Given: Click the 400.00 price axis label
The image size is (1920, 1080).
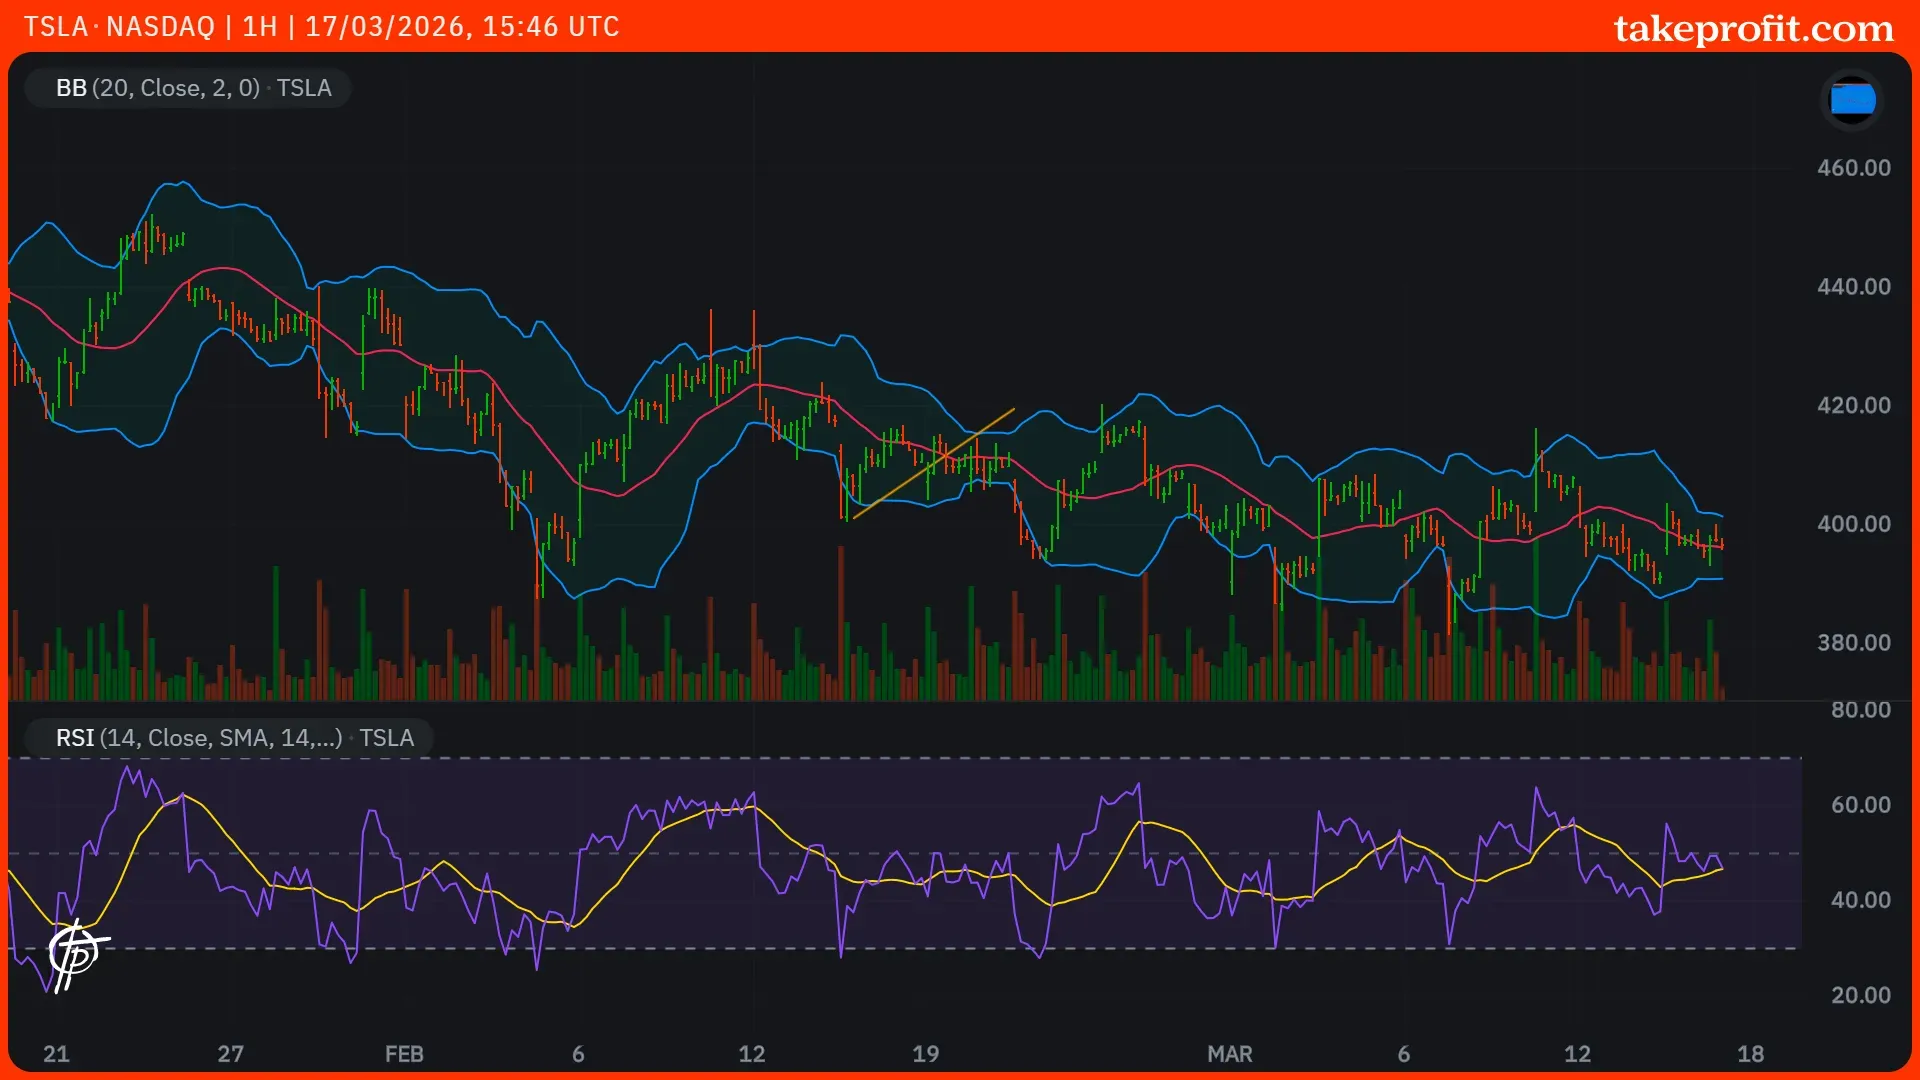Looking at the screenshot, I should coord(1853,524).
